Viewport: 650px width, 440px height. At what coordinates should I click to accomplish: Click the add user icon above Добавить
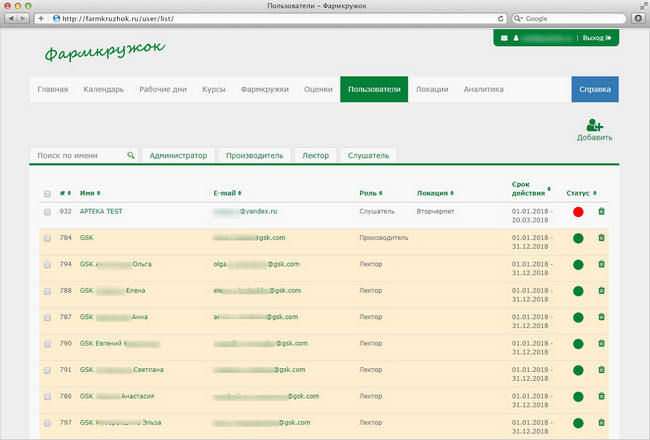click(594, 125)
